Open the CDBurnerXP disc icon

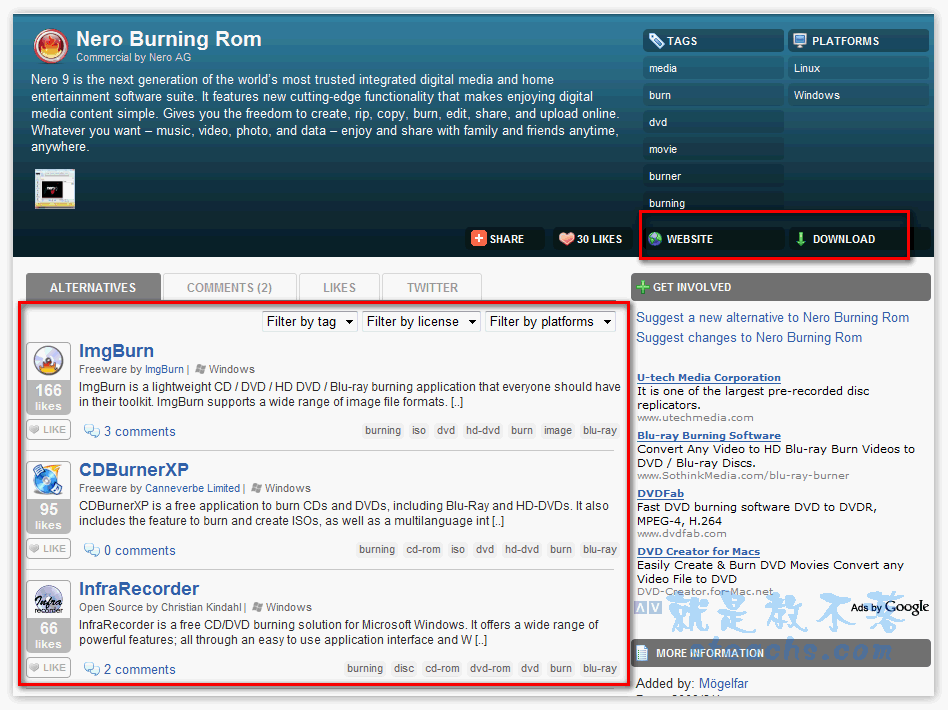(x=47, y=480)
